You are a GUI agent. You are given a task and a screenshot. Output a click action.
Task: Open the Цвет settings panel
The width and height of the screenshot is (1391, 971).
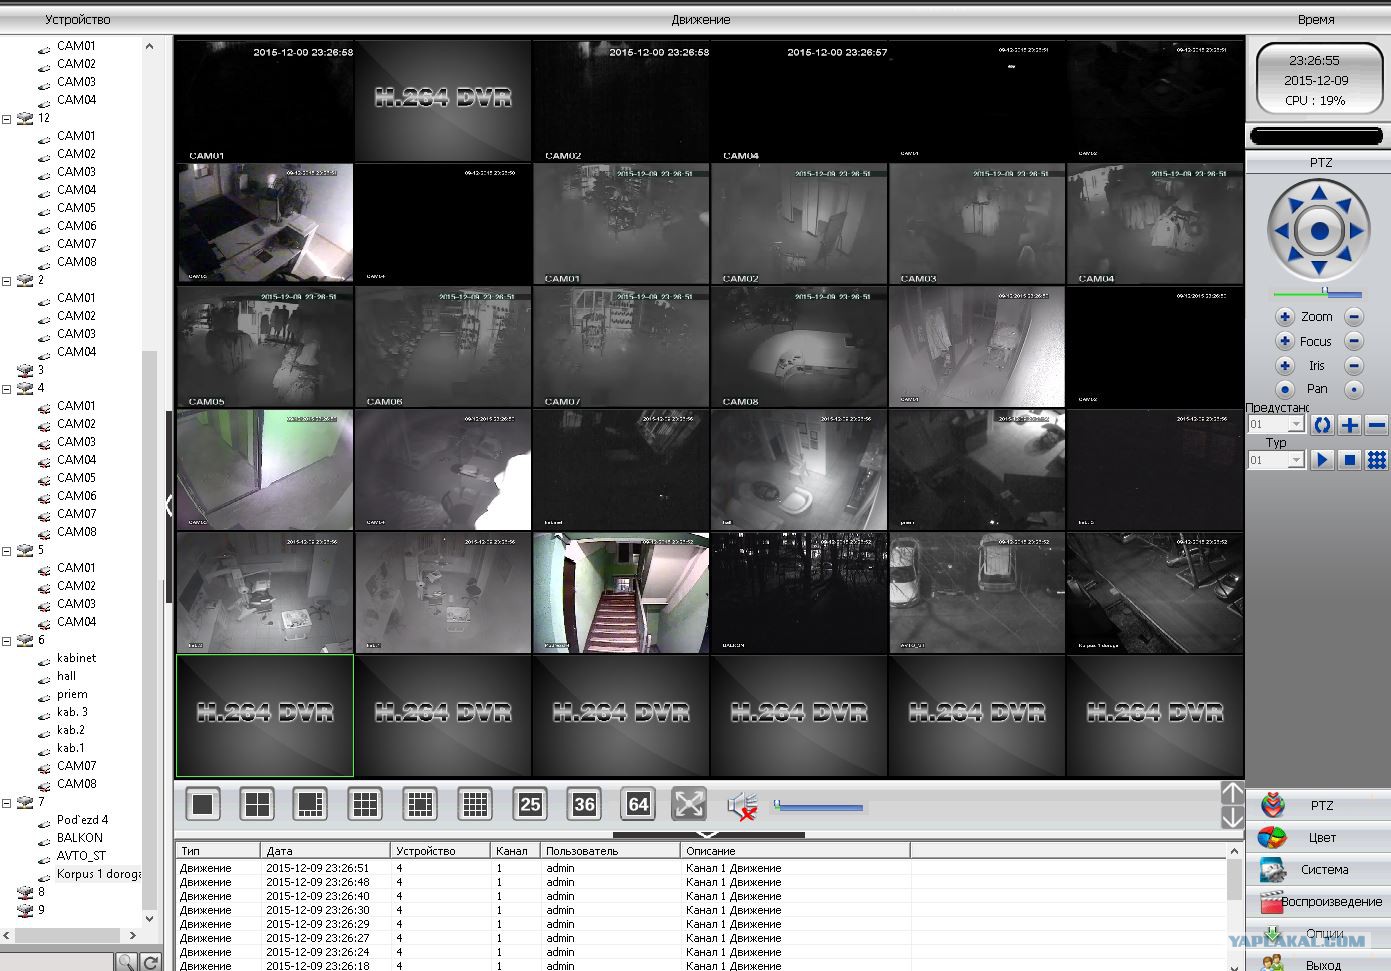1320,838
